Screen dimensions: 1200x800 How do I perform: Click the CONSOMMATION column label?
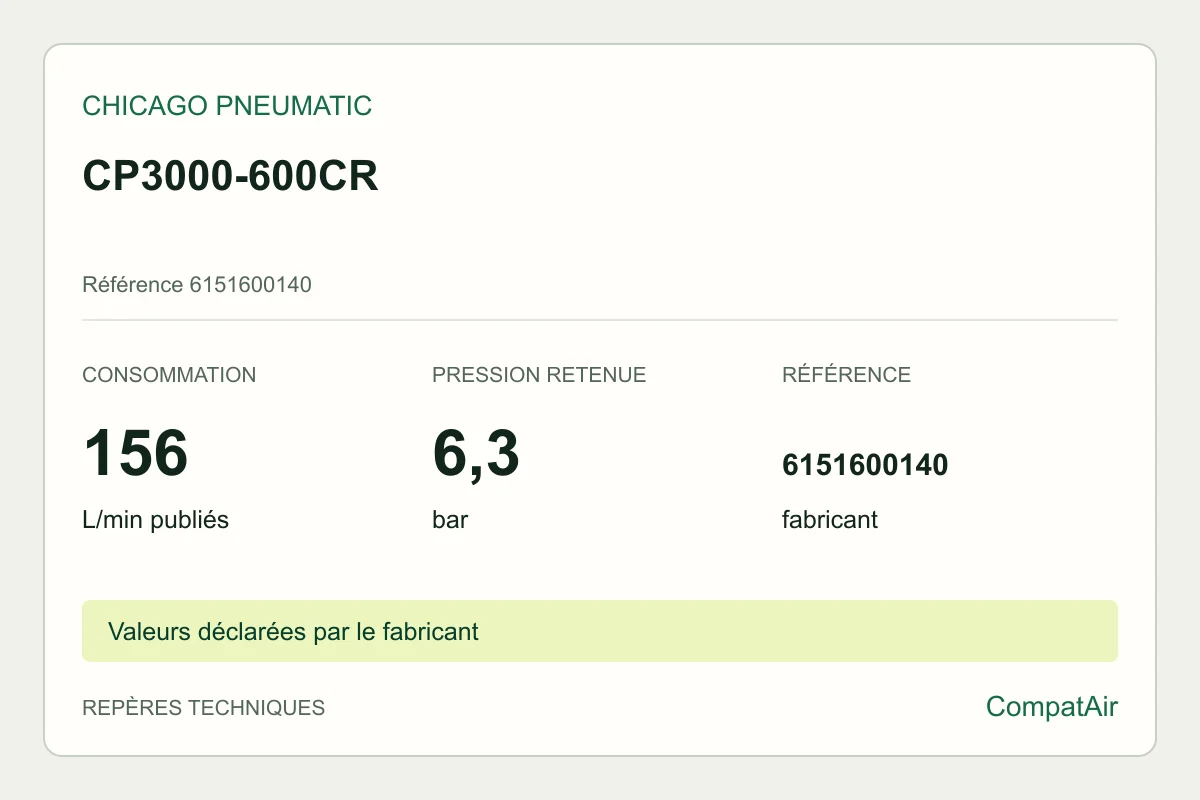pos(169,375)
